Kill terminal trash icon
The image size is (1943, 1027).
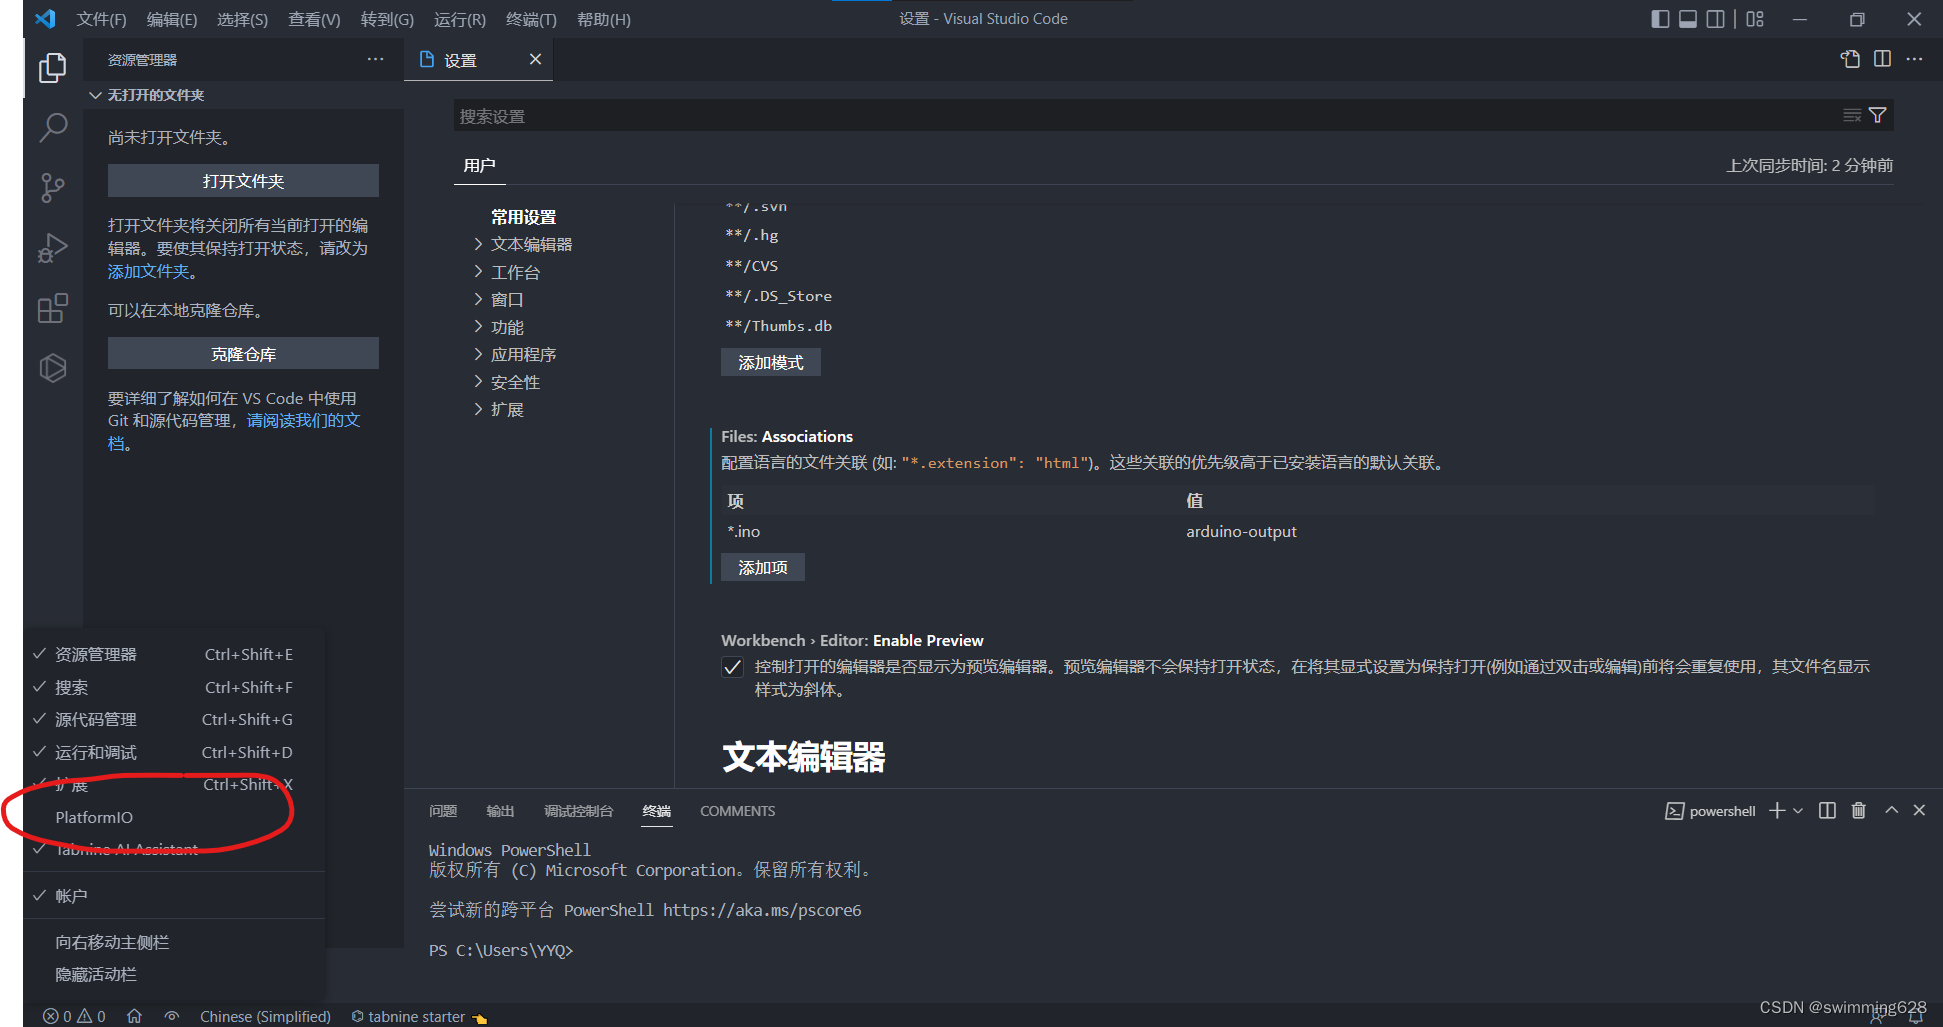(x=1858, y=810)
